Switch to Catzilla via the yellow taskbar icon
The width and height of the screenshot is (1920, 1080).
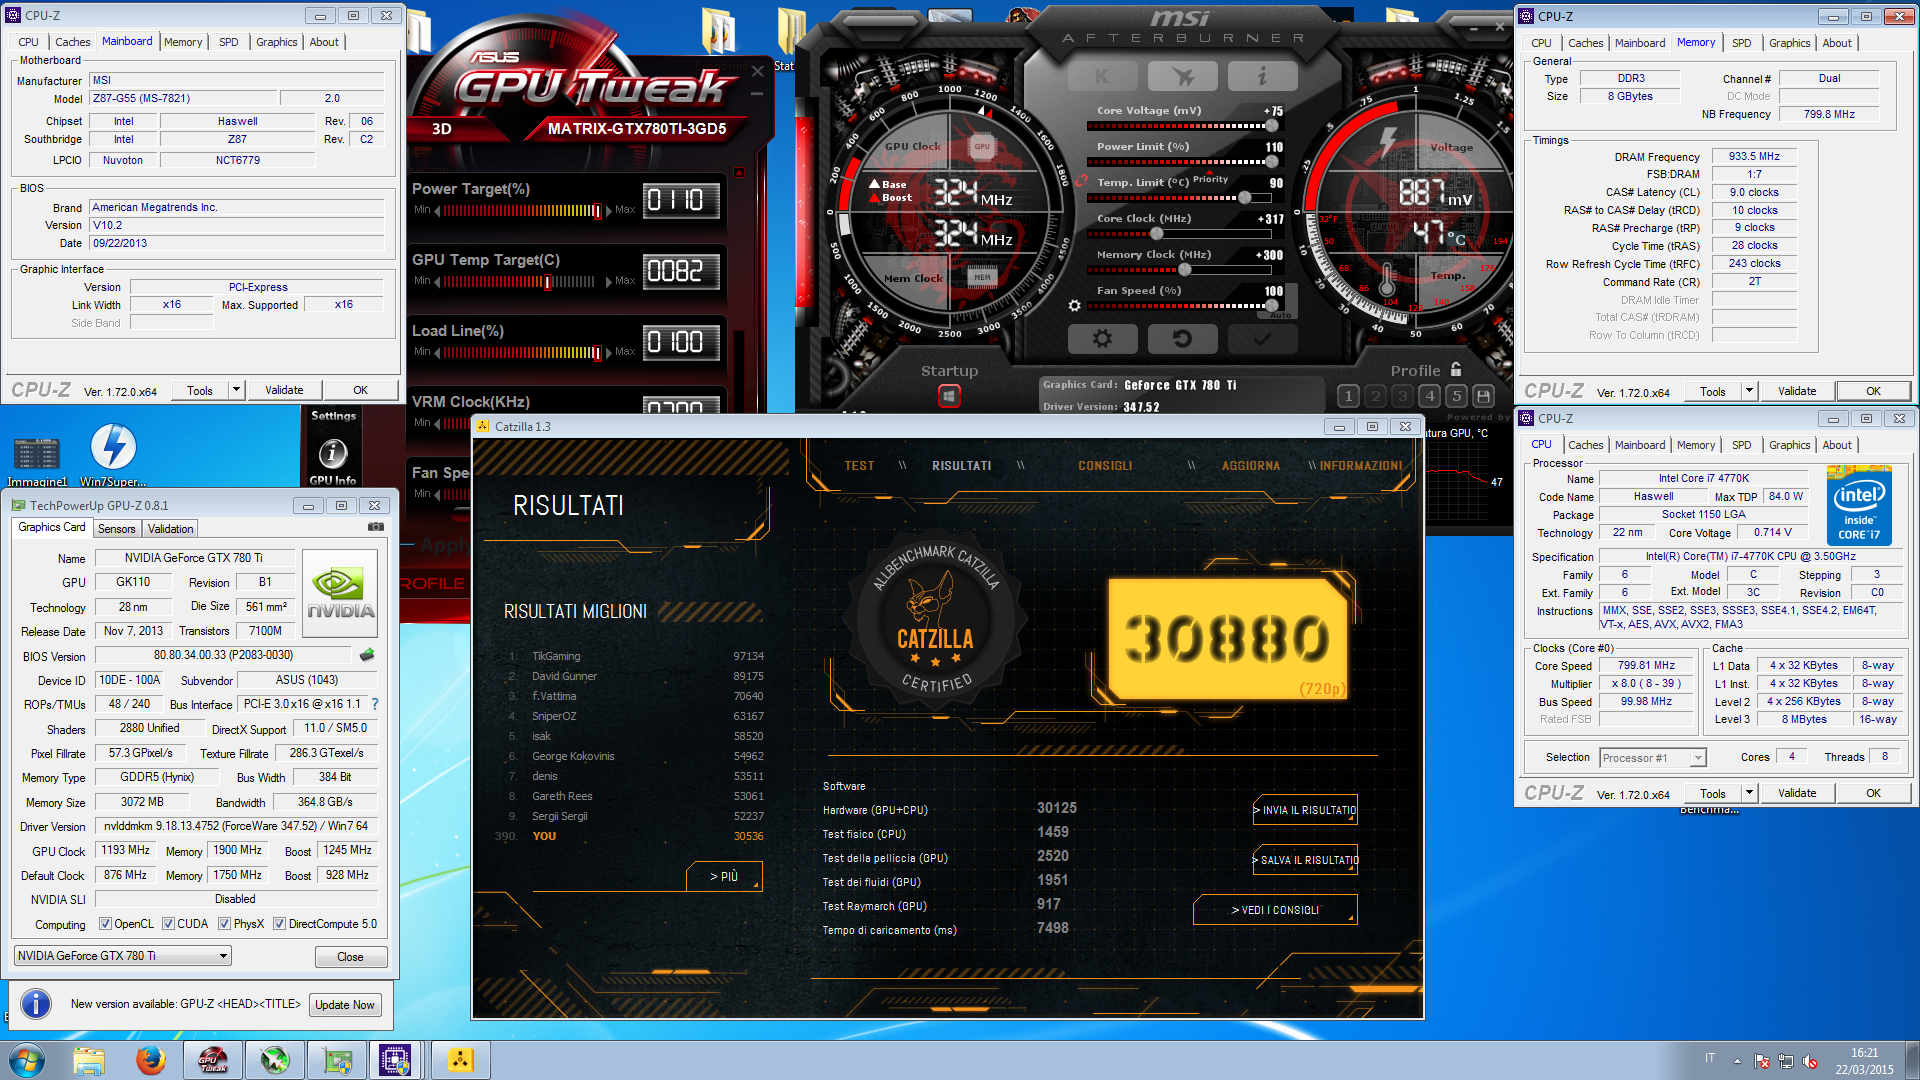[461, 1060]
